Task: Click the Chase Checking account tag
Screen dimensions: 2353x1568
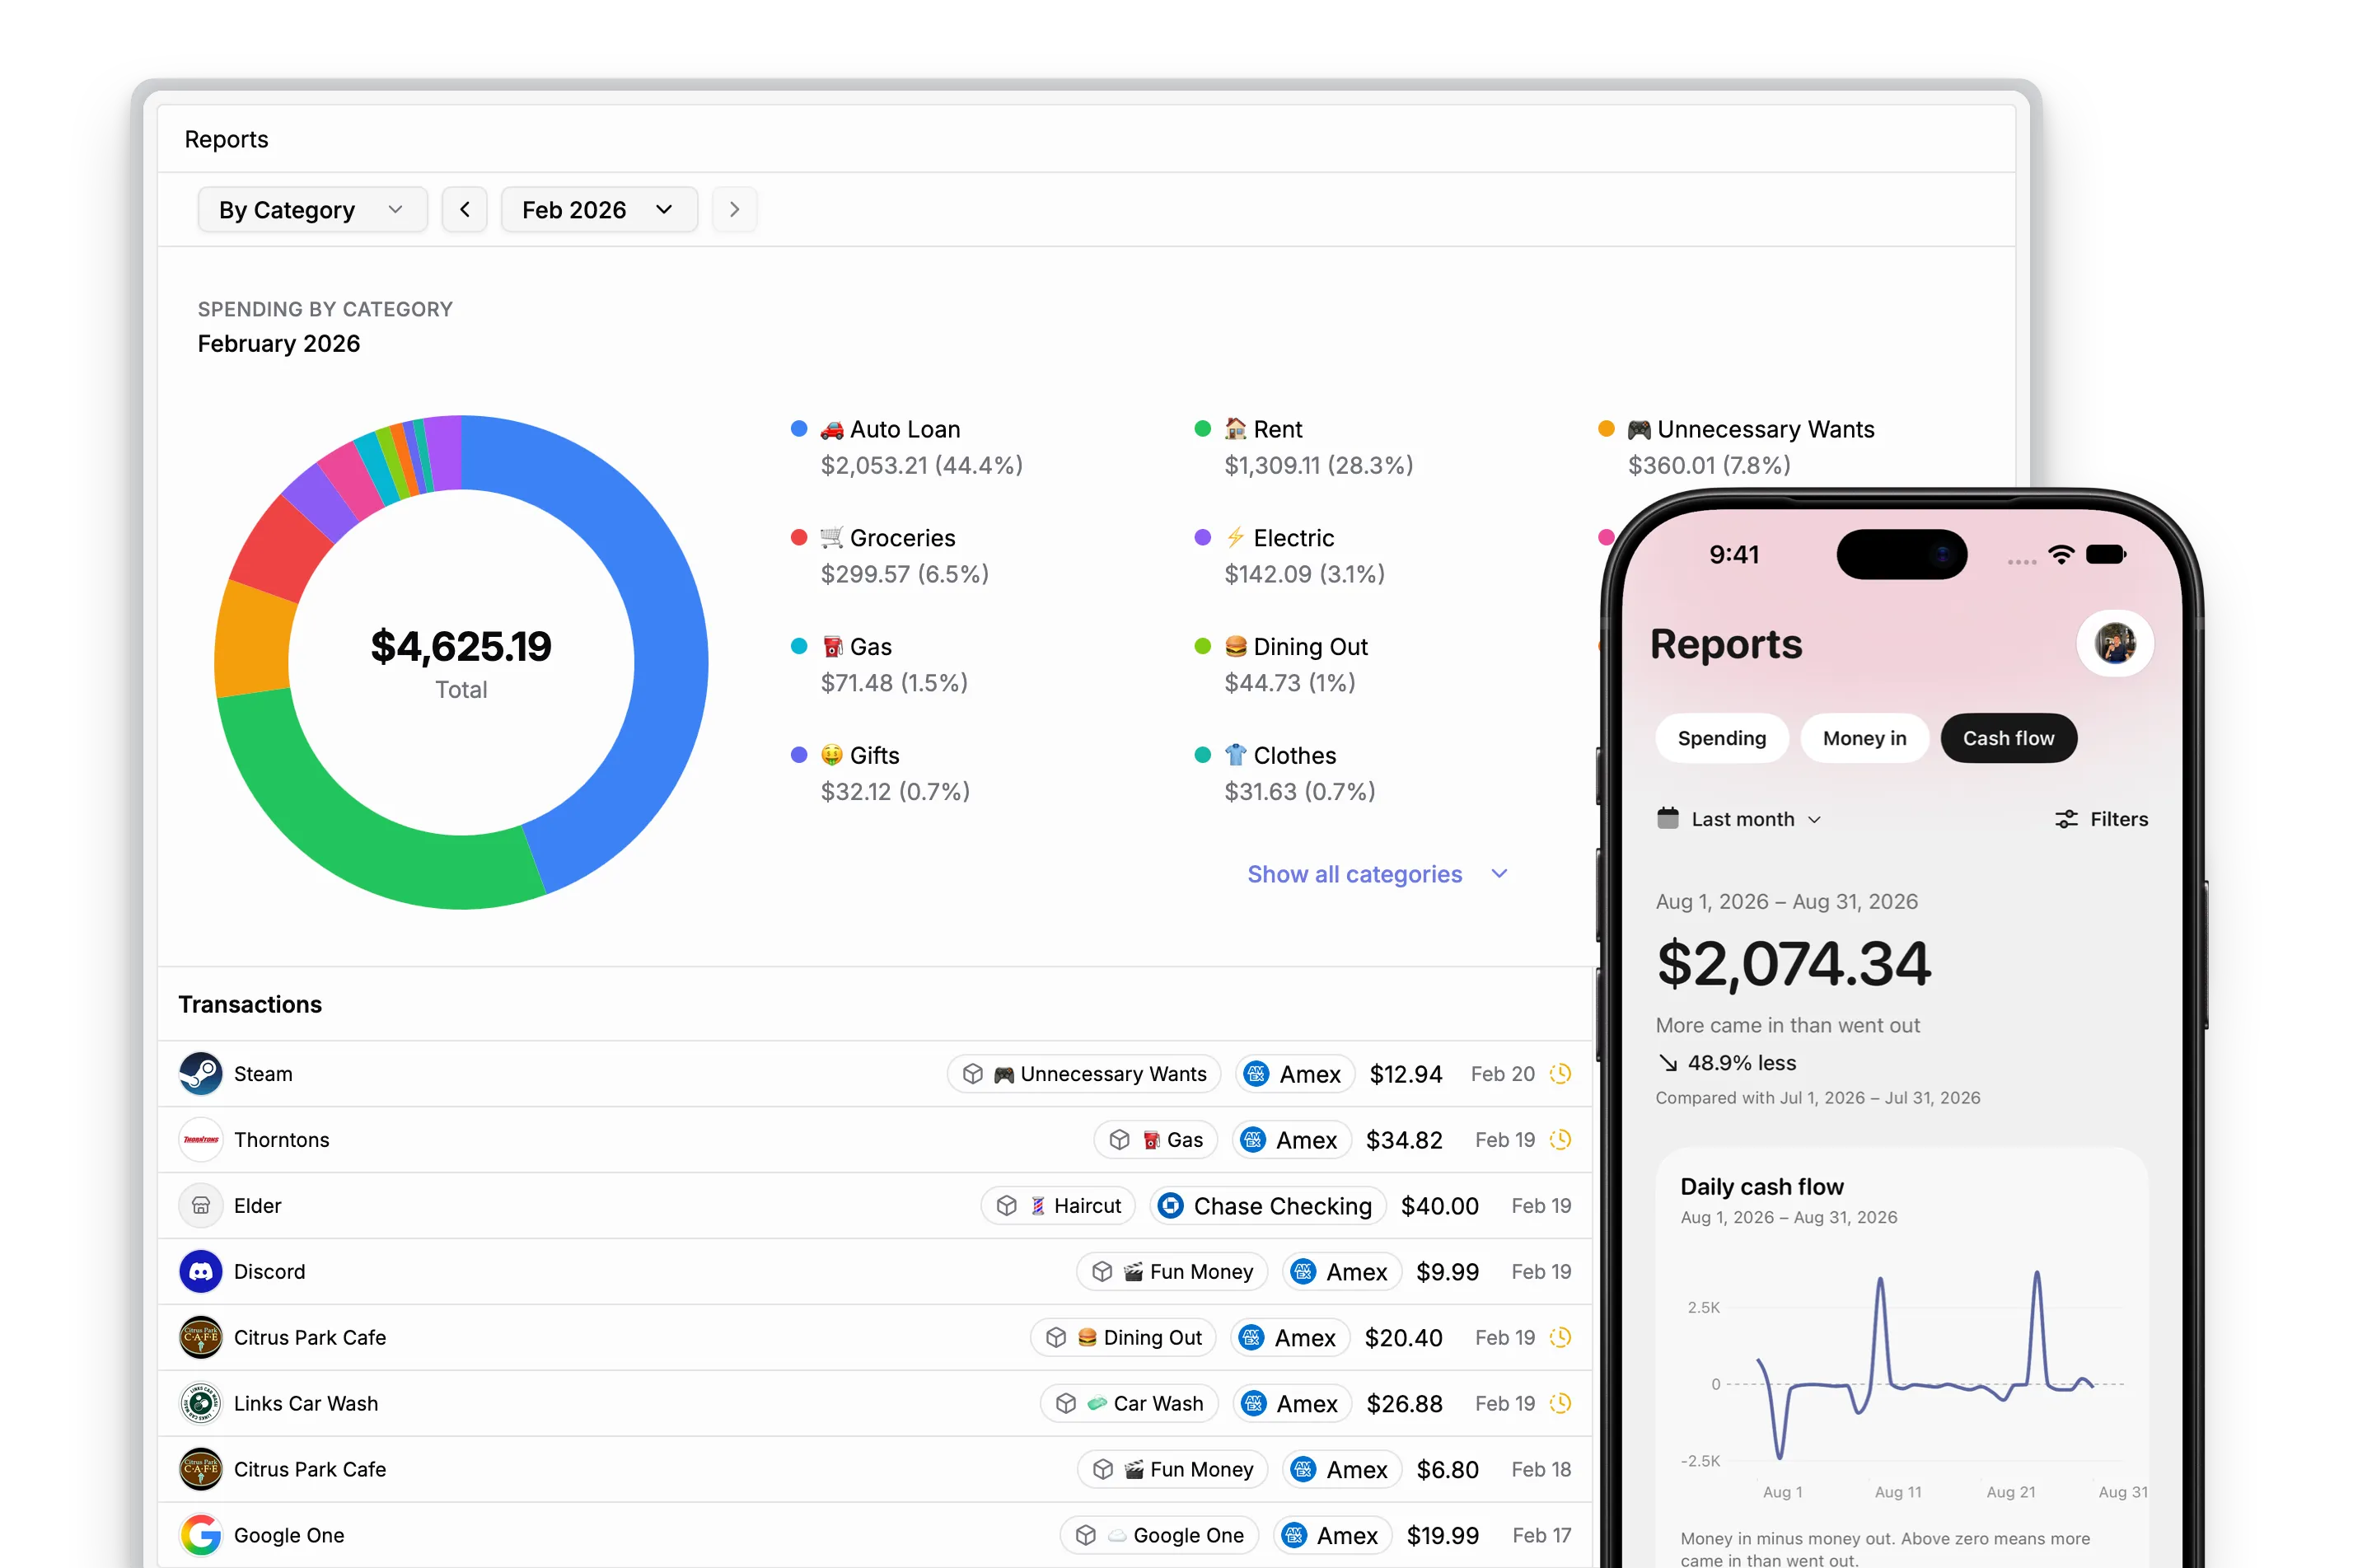Action: [1266, 1205]
